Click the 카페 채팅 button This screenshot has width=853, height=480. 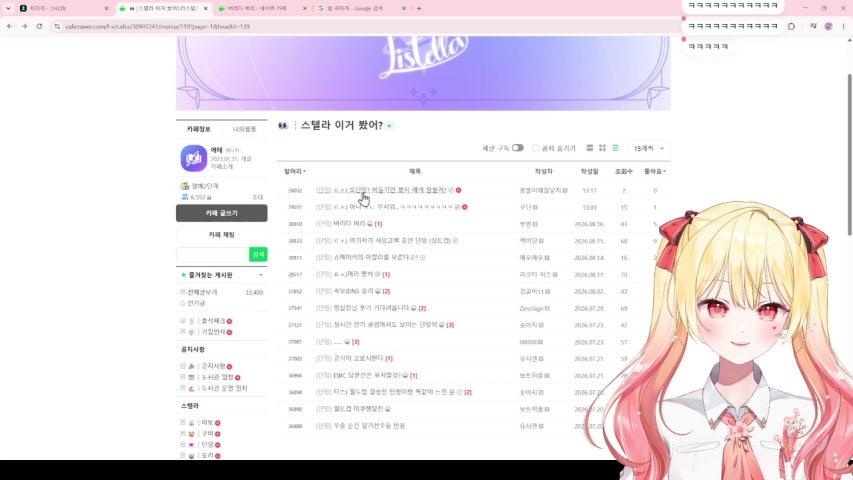[x=221, y=235]
